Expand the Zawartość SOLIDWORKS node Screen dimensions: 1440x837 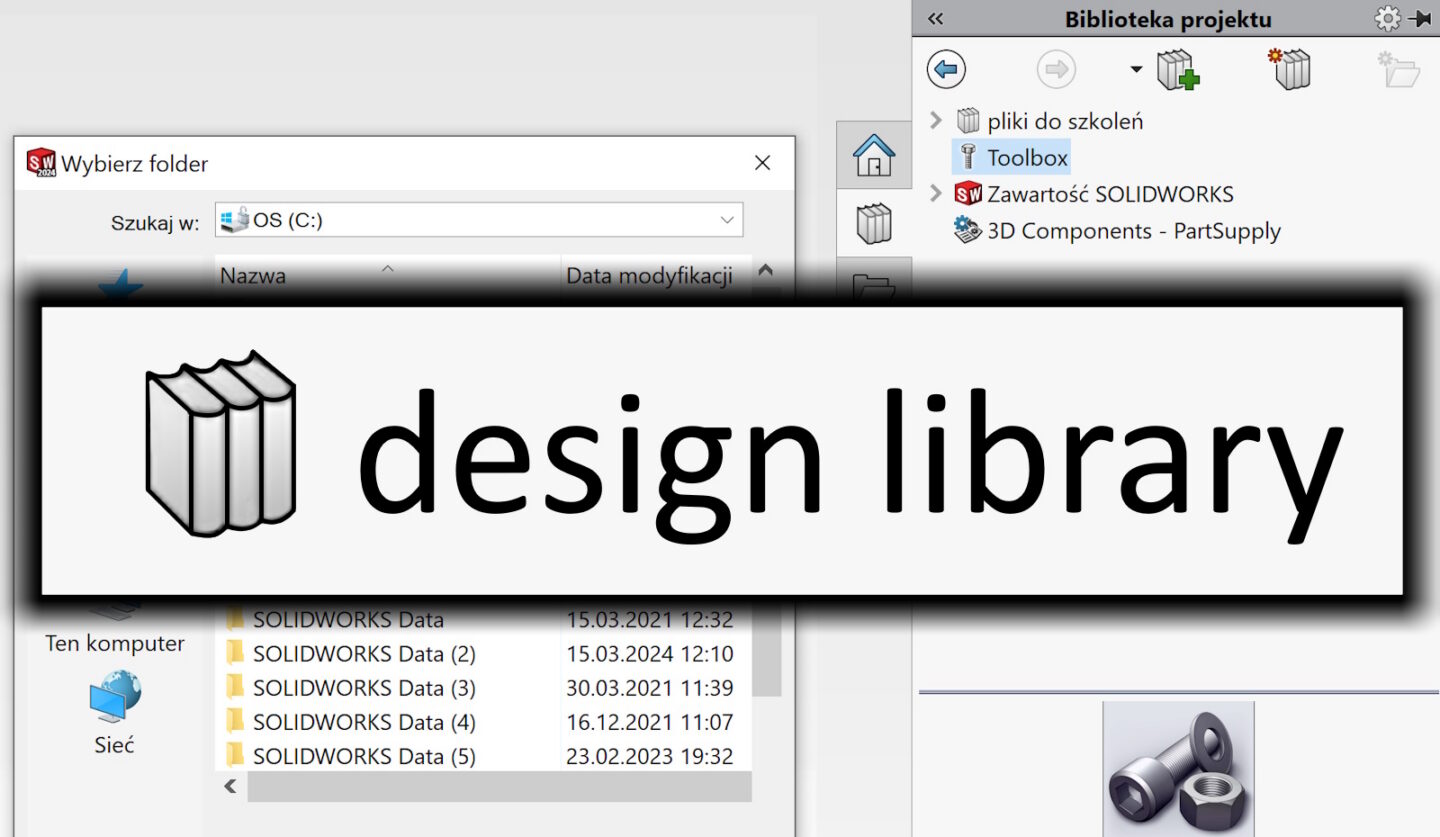(x=936, y=193)
